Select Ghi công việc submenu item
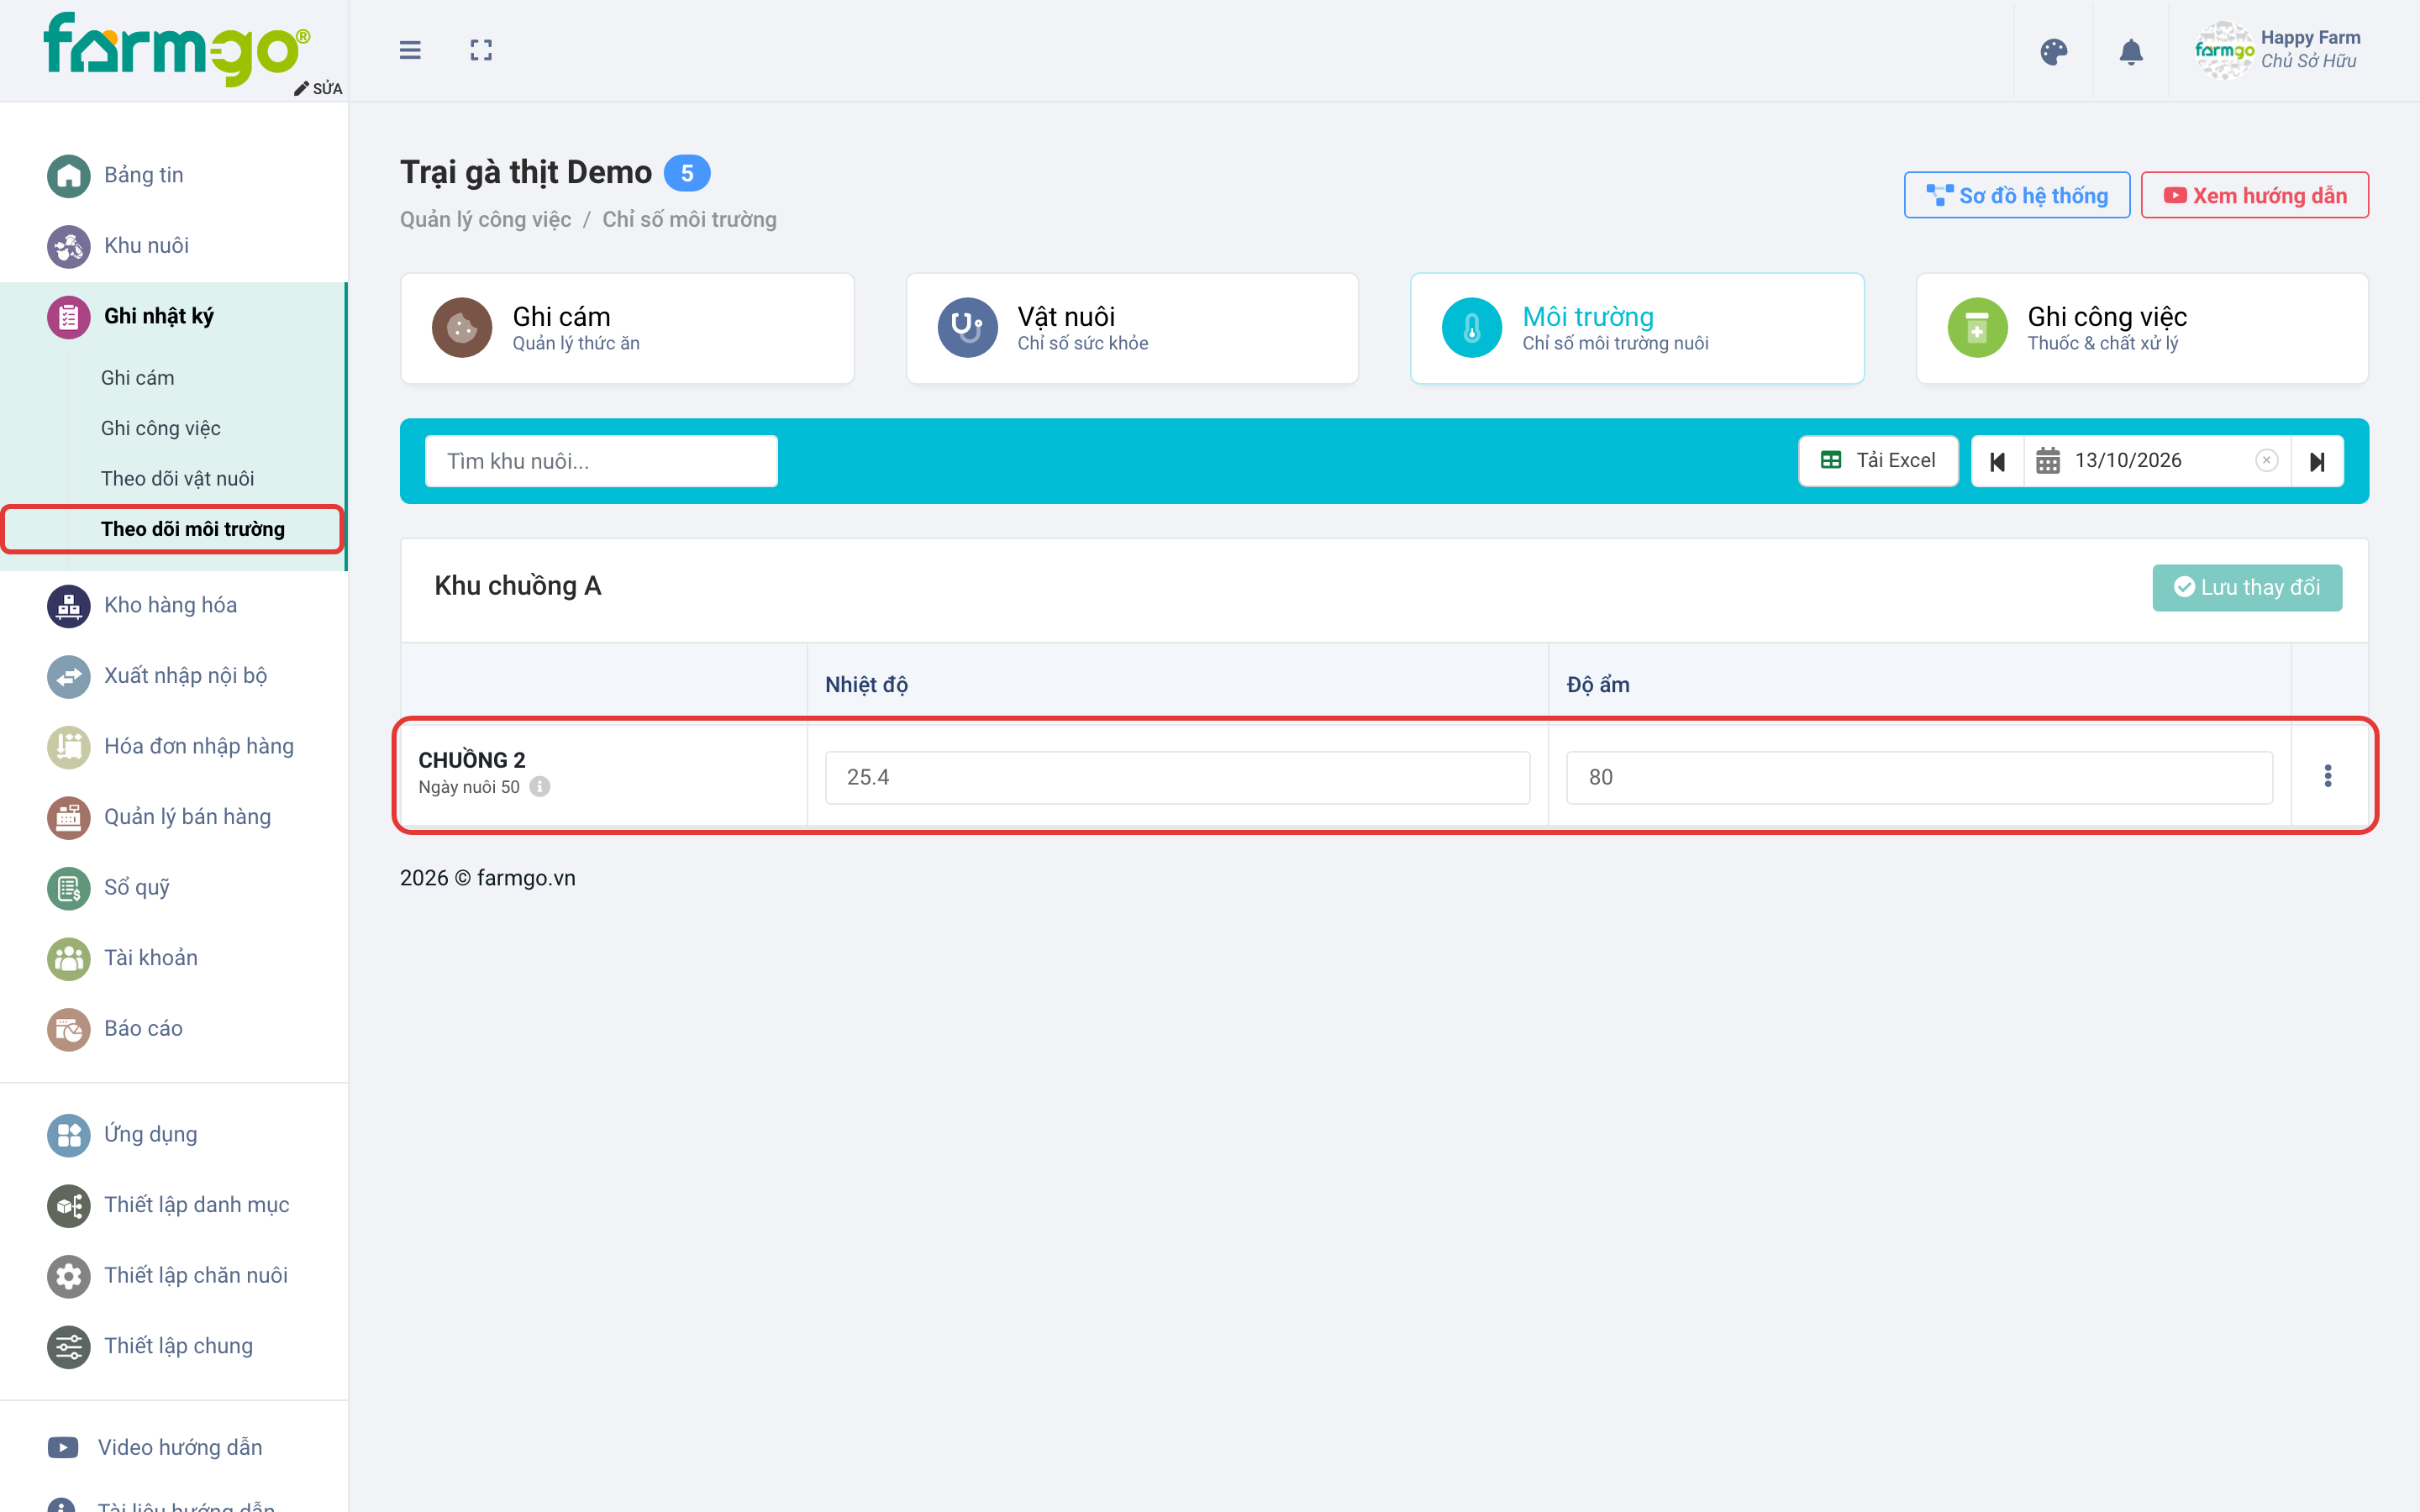This screenshot has height=1512, width=2420. (x=160, y=428)
